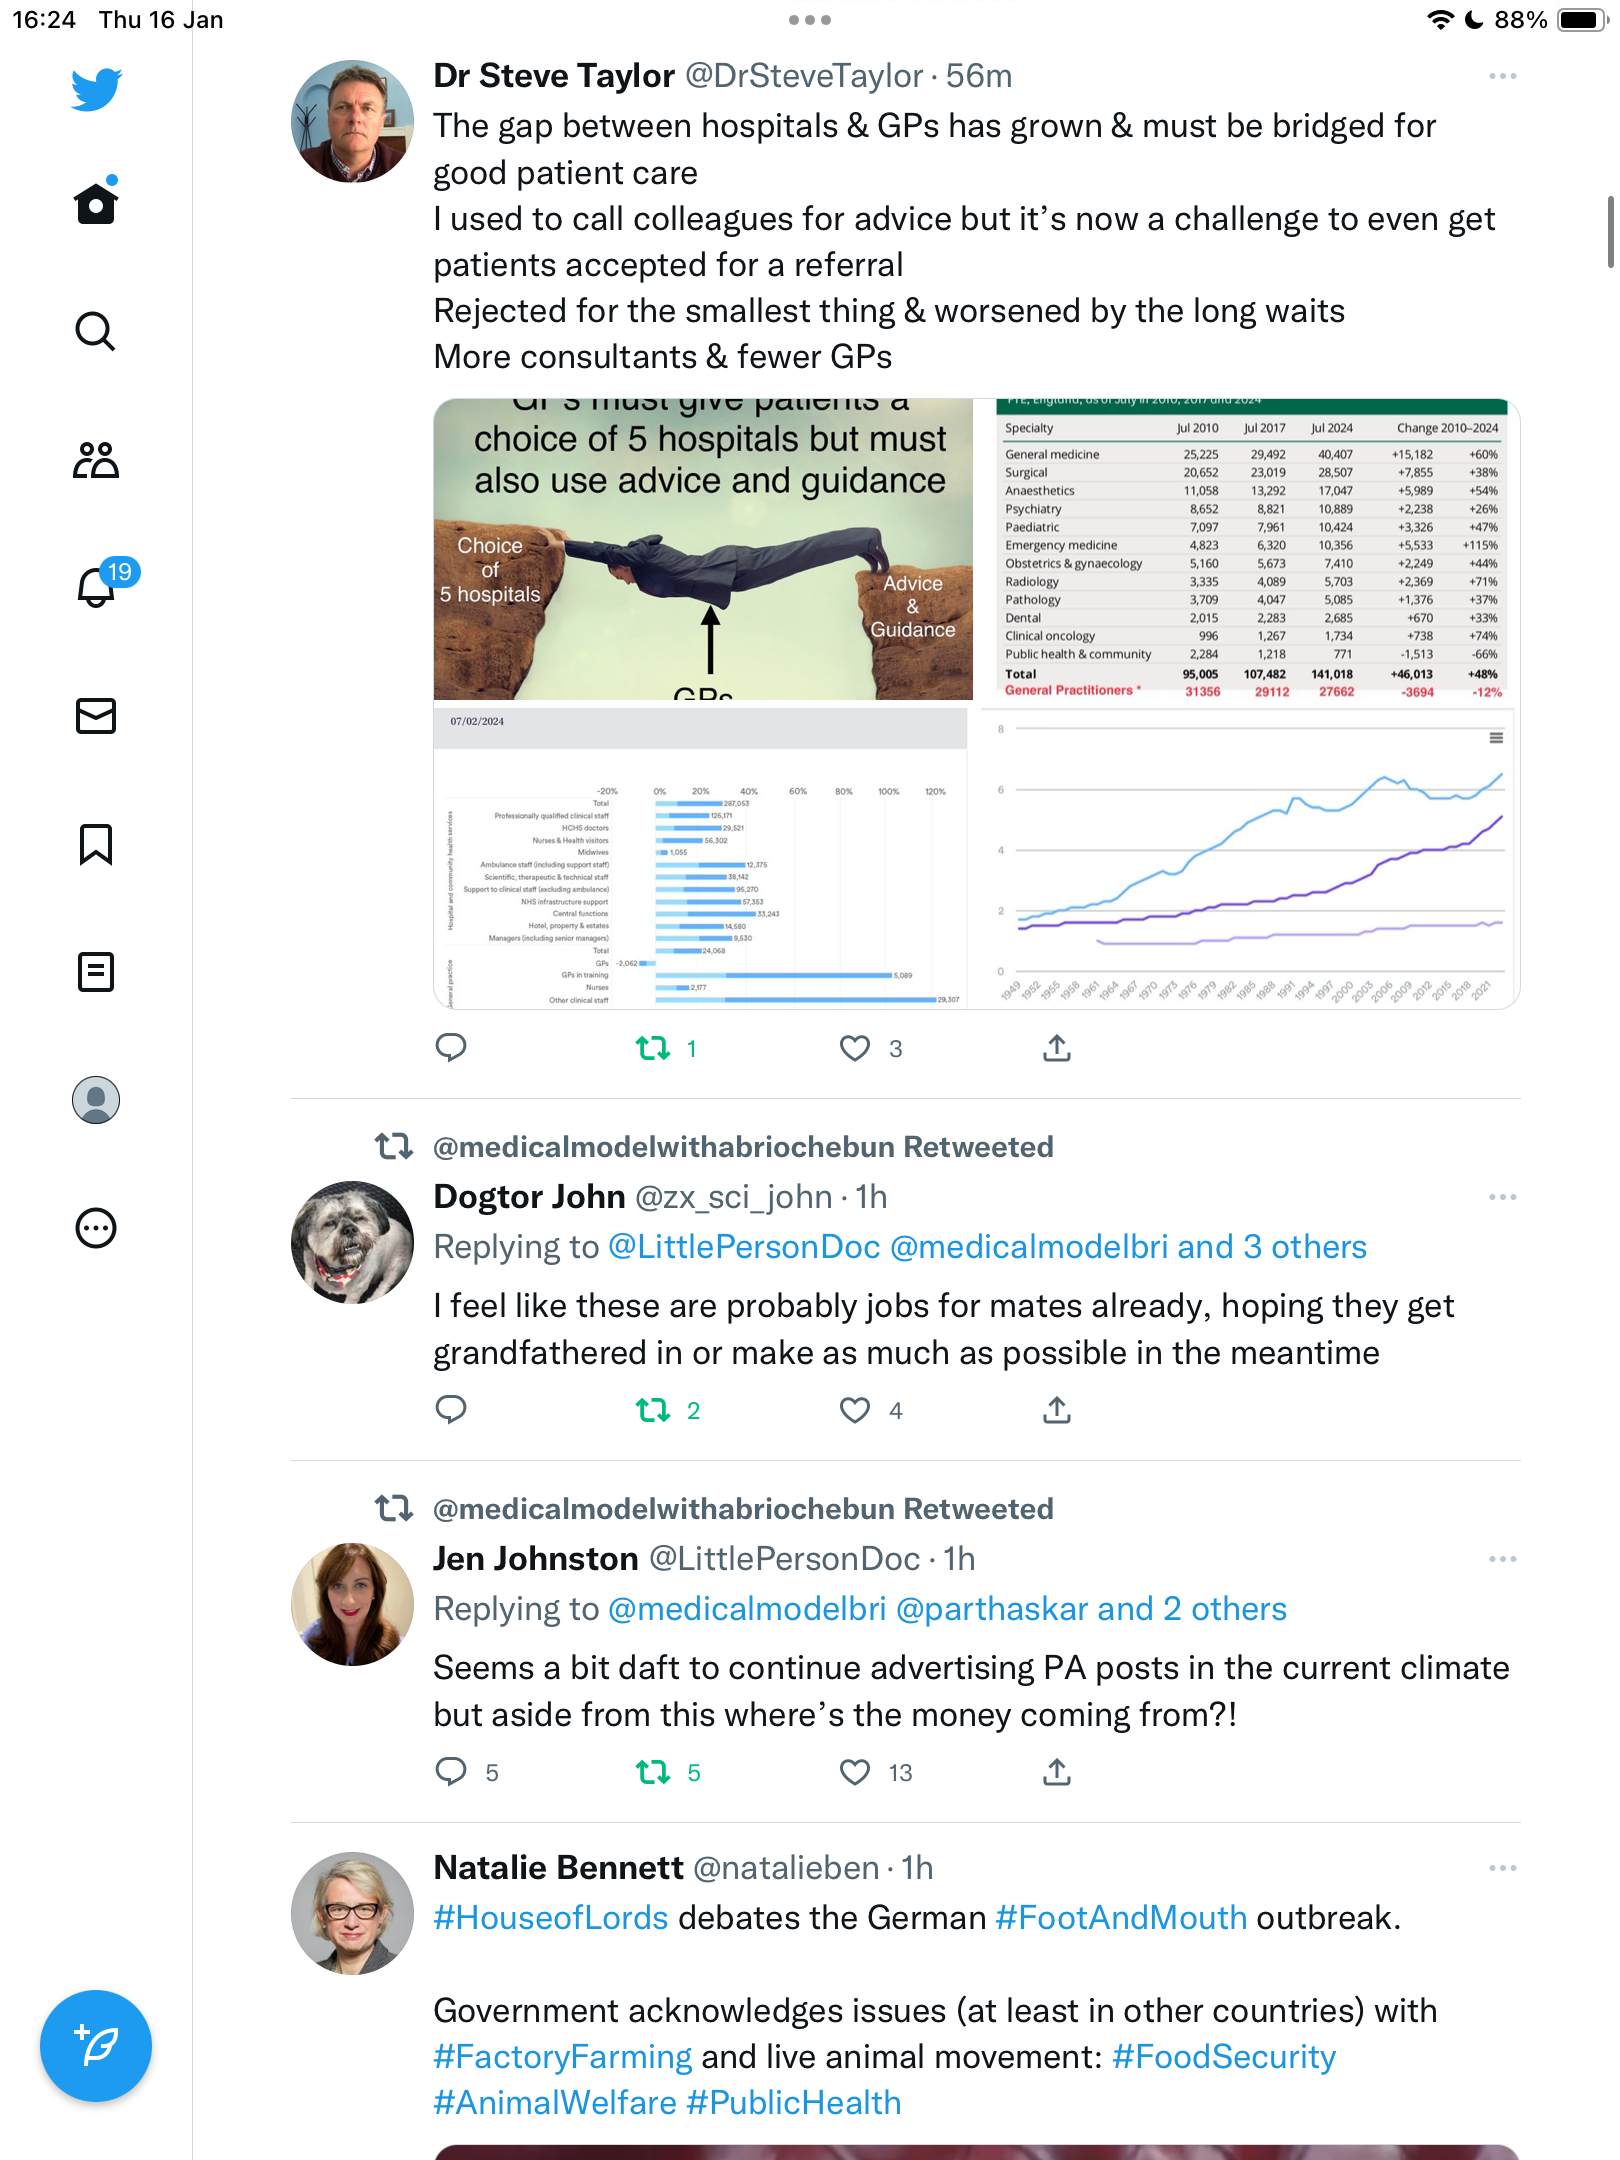Open Retweeted label above Dogtor John's tweet
1620x2160 pixels.
coord(743,1147)
